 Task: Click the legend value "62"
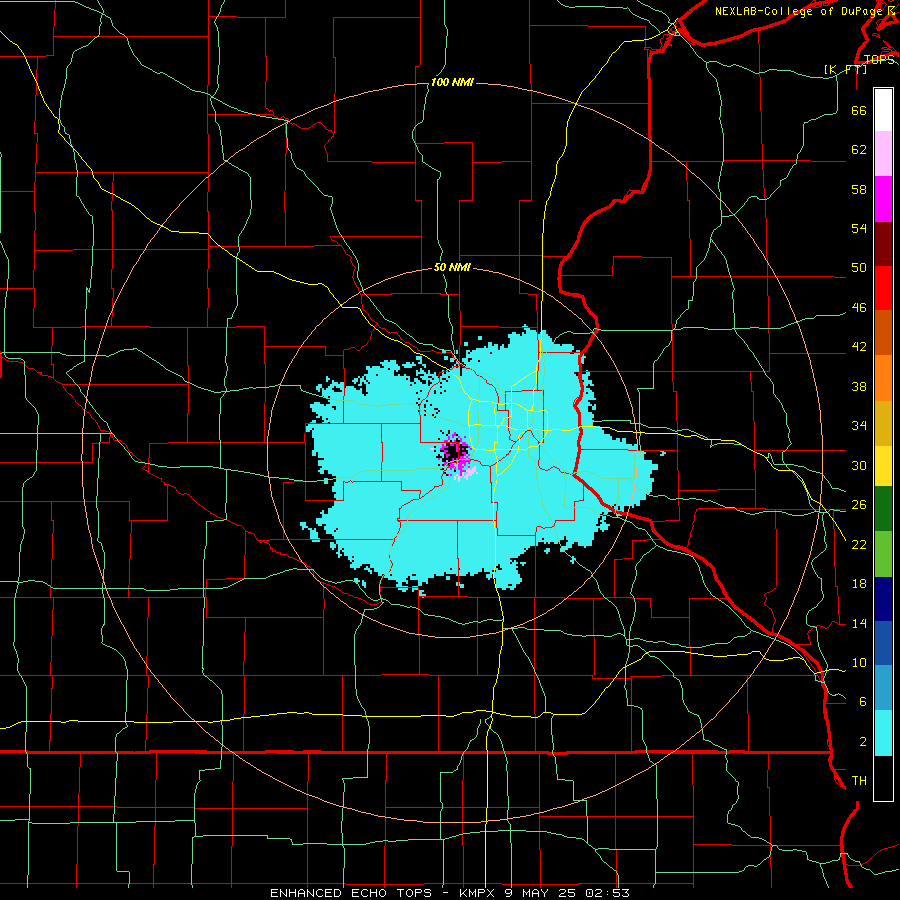click(x=859, y=150)
